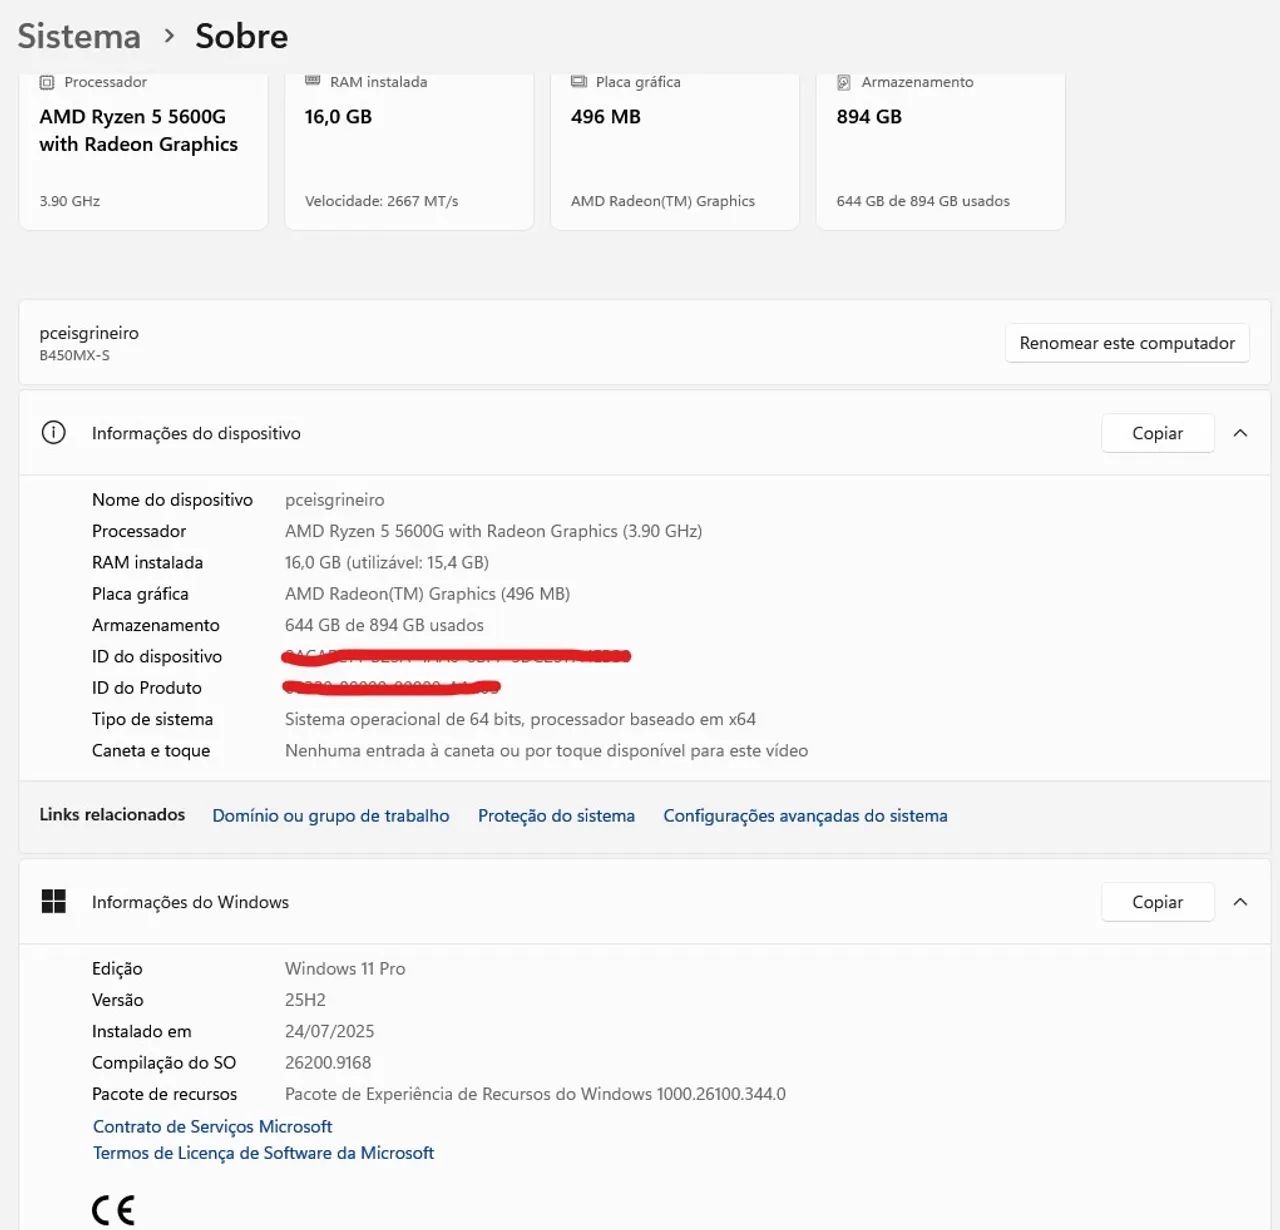The image size is (1280, 1230).
Task: Click the 'ID do dispositivo' label
Action: pos(157,657)
